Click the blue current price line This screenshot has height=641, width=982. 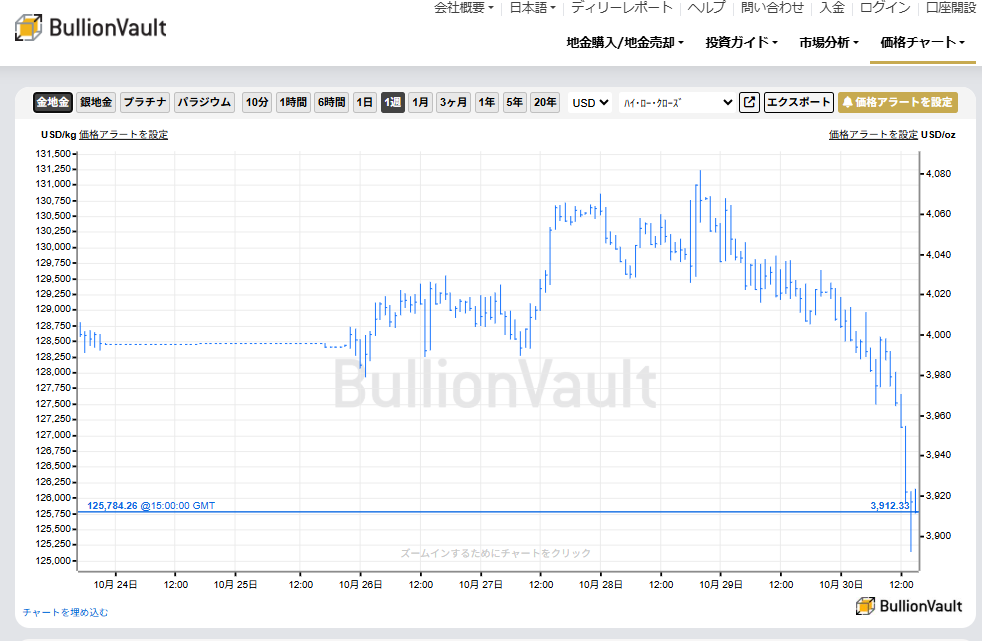coord(498,512)
